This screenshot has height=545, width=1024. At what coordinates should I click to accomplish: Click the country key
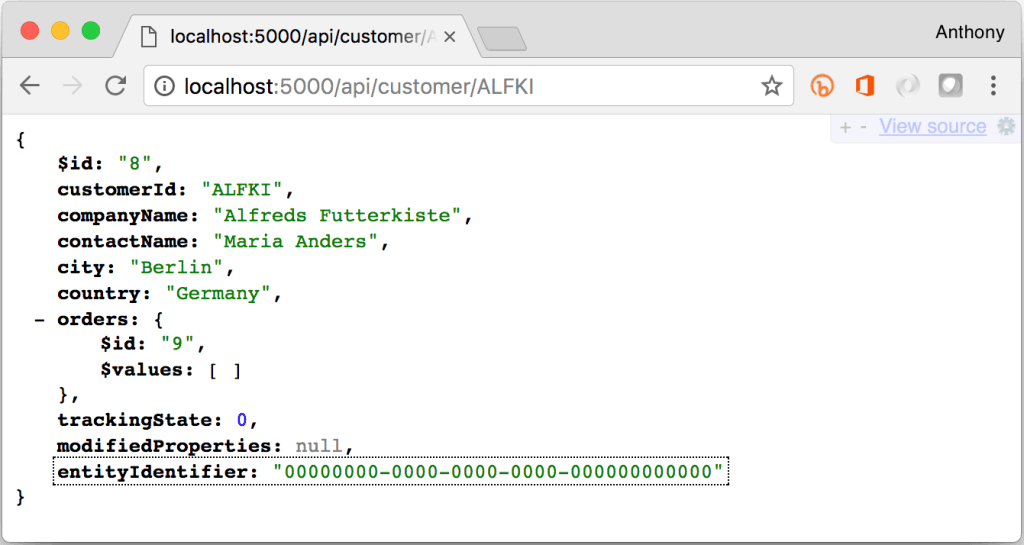pos(99,294)
